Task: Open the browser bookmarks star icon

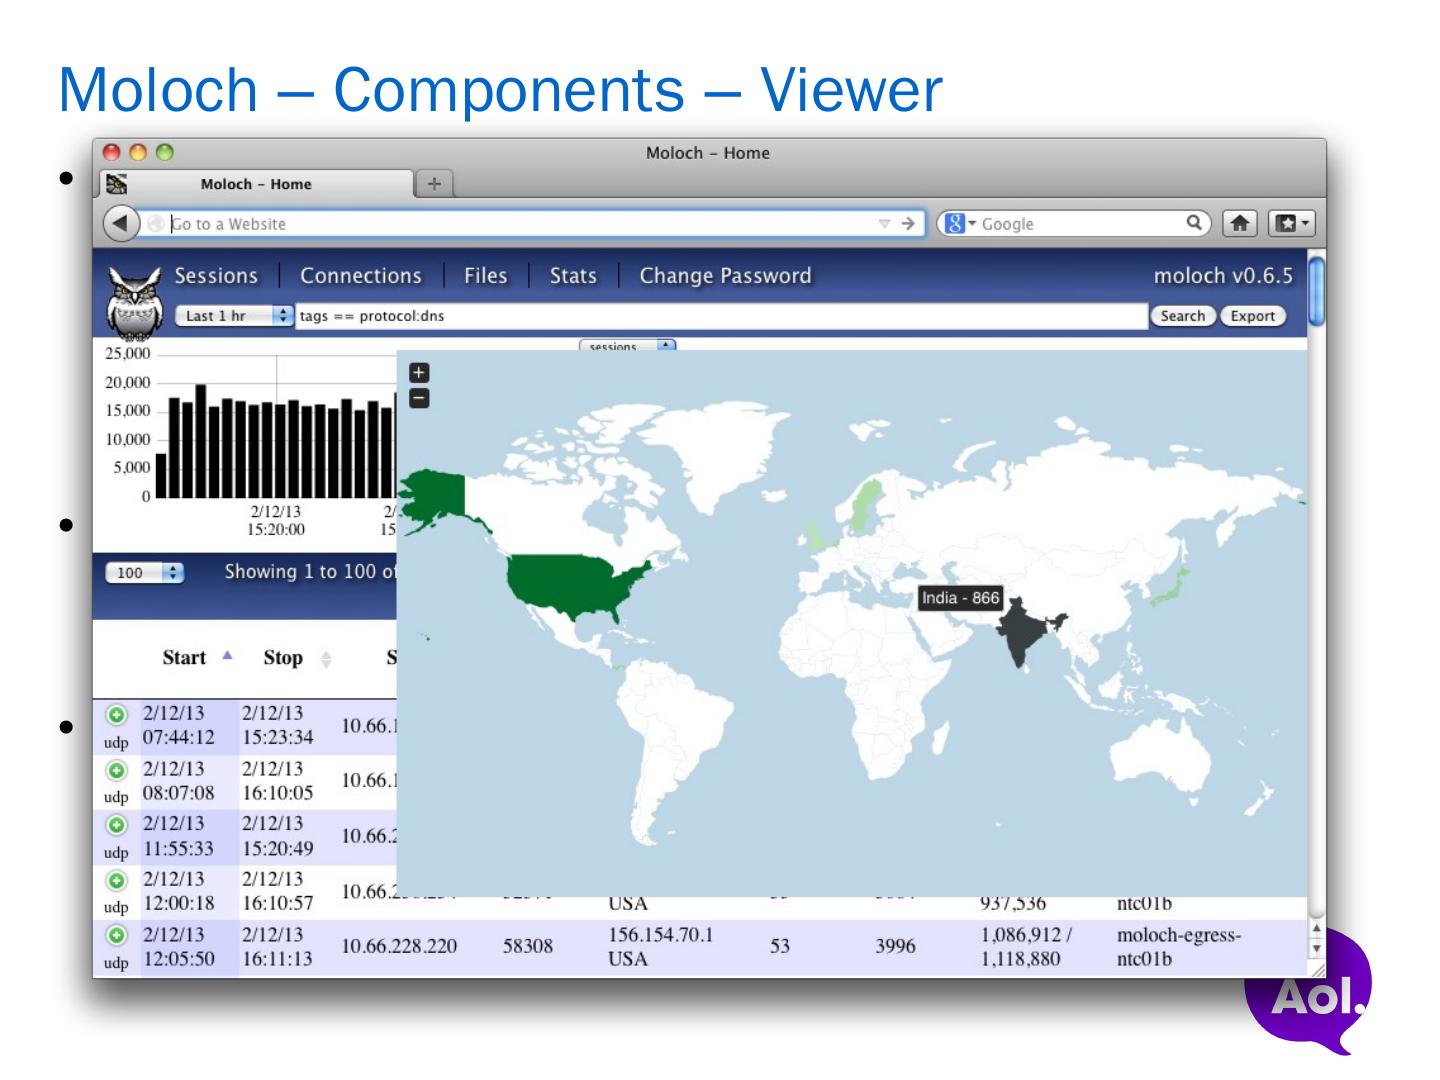Action: click(1291, 224)
